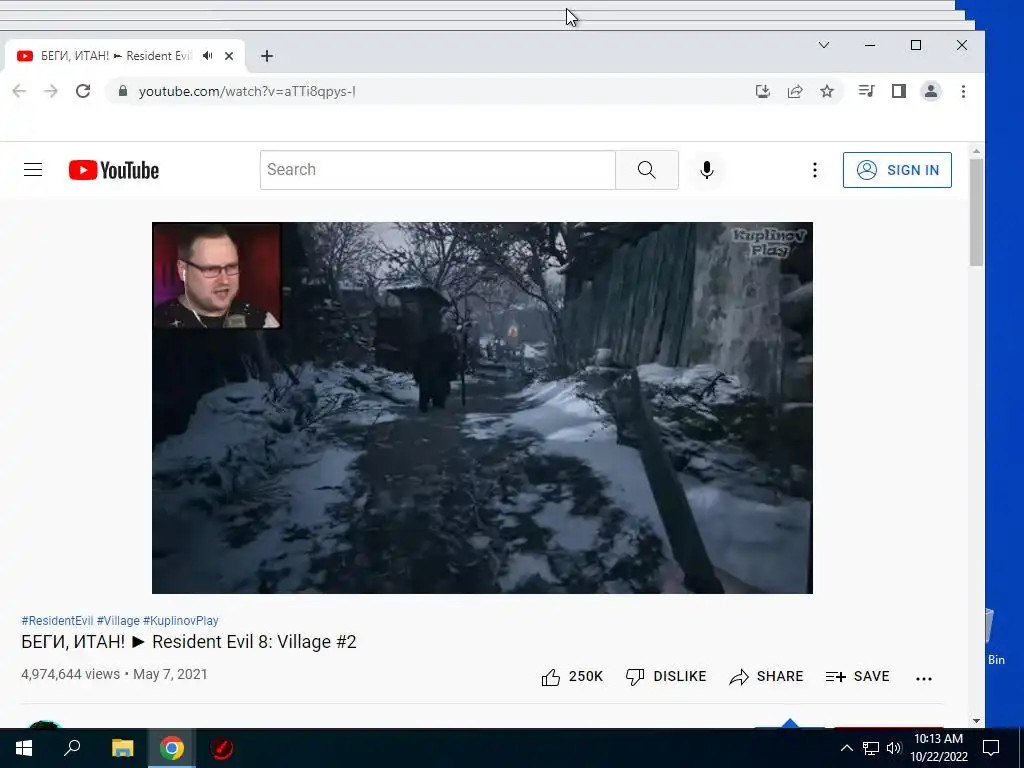Click the SIGN IN button
Viewport: 1024px width, 768px height.
click(897, 170)
